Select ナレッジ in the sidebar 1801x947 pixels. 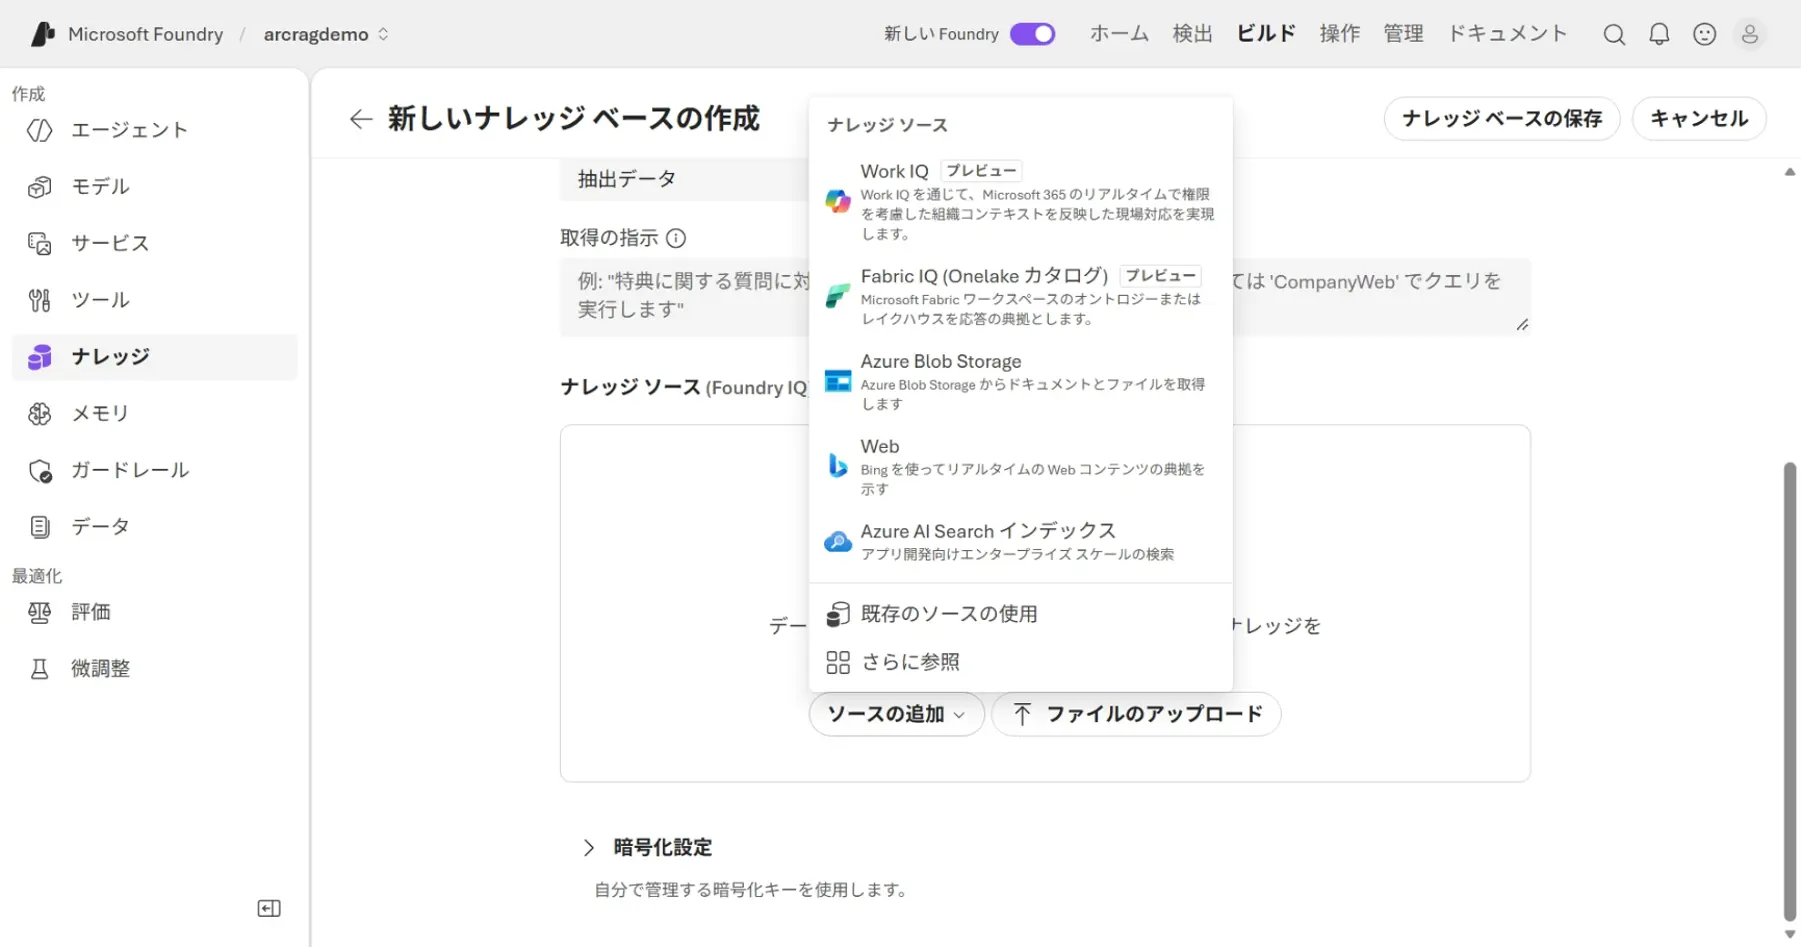tap(155, 357)
